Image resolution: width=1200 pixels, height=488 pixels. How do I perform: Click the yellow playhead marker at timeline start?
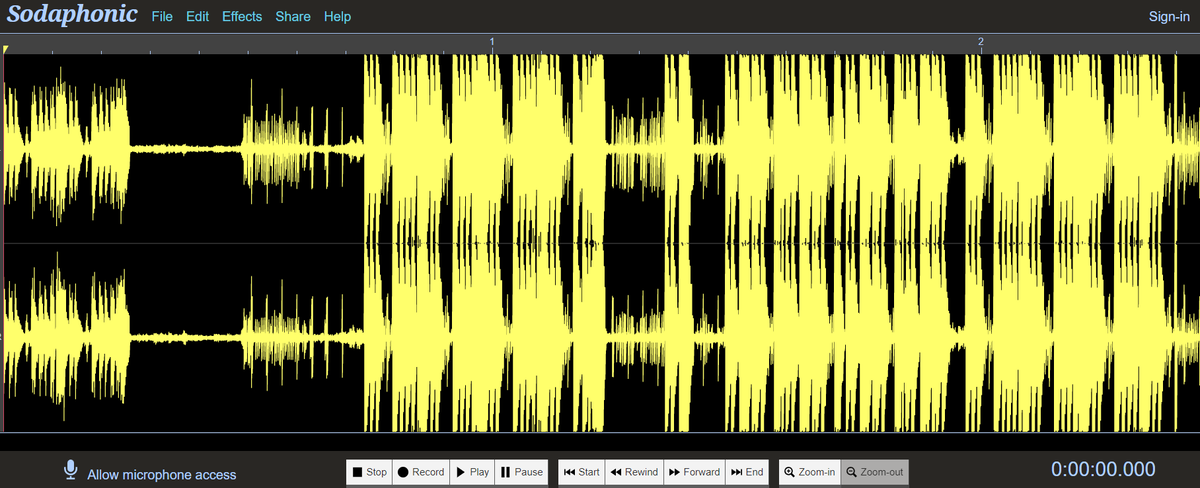click(6, 48)
